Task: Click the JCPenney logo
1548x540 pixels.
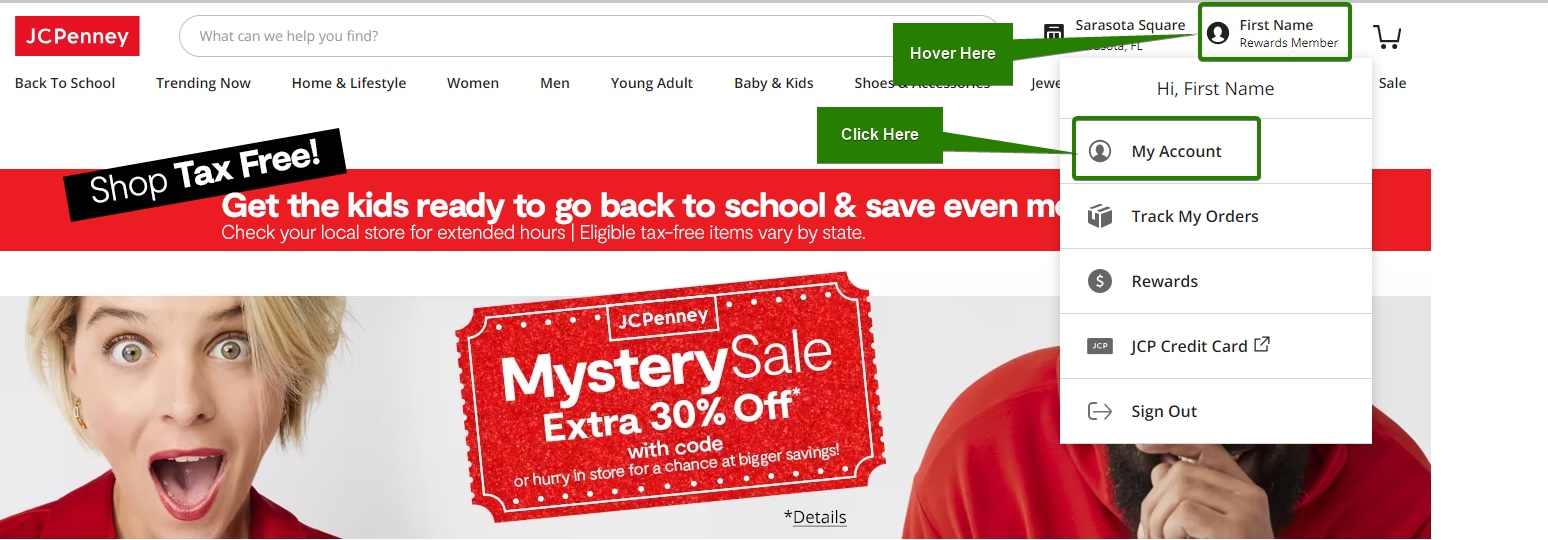Action: (77, 36)
